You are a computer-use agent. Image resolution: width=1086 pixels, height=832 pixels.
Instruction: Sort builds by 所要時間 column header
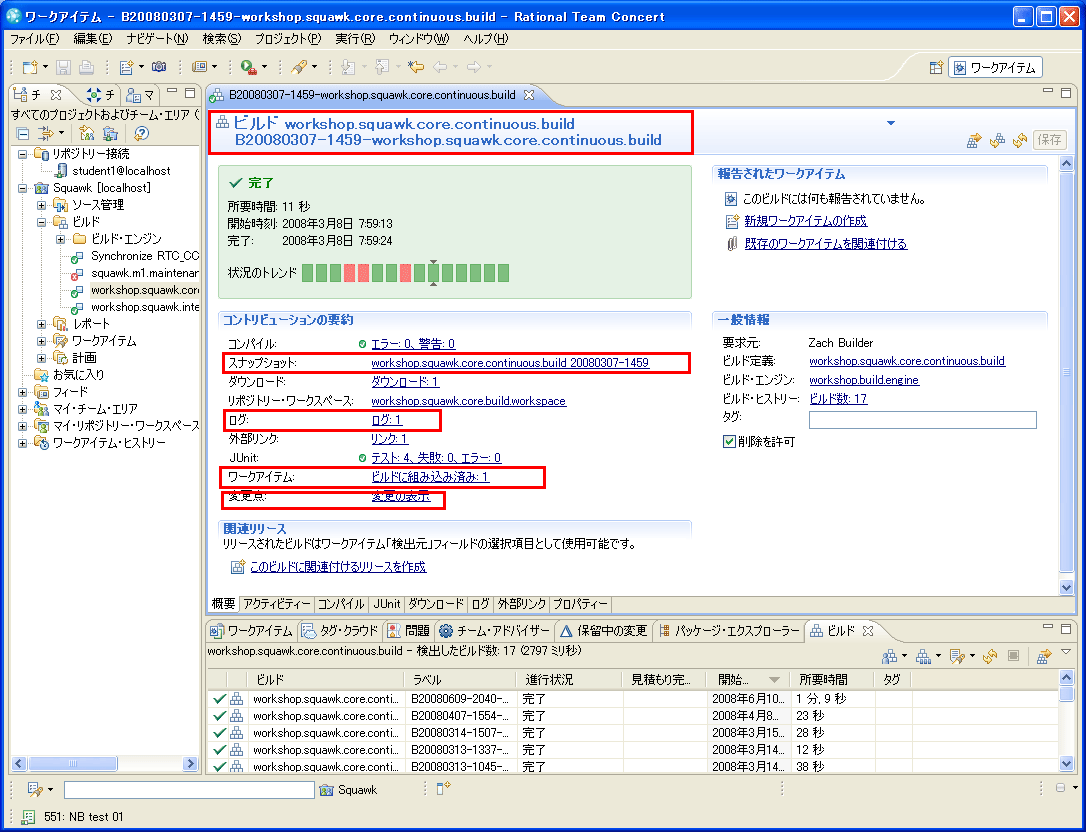pyautogui.click(x=833, y=680)
